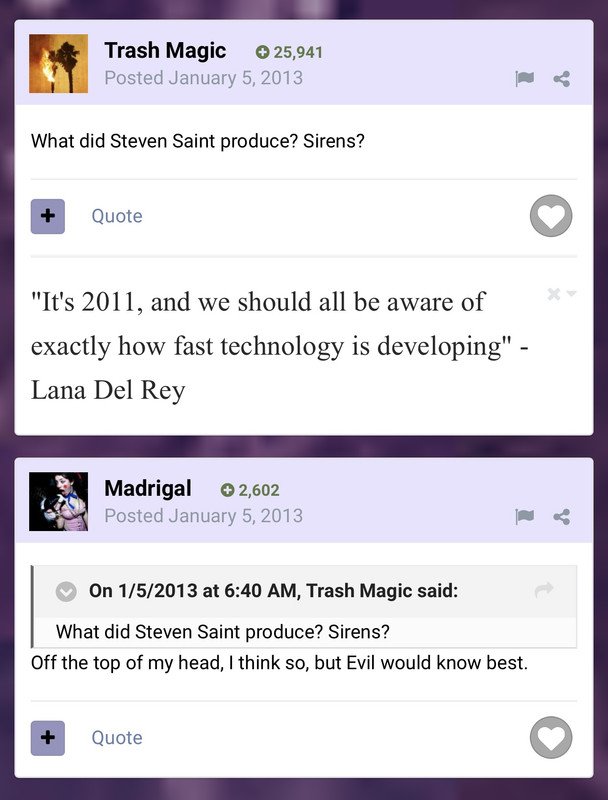This screenshot has height=800, width=608.
Task: Collapse the quoted Trash Magic block
Action: pos(66,592)
